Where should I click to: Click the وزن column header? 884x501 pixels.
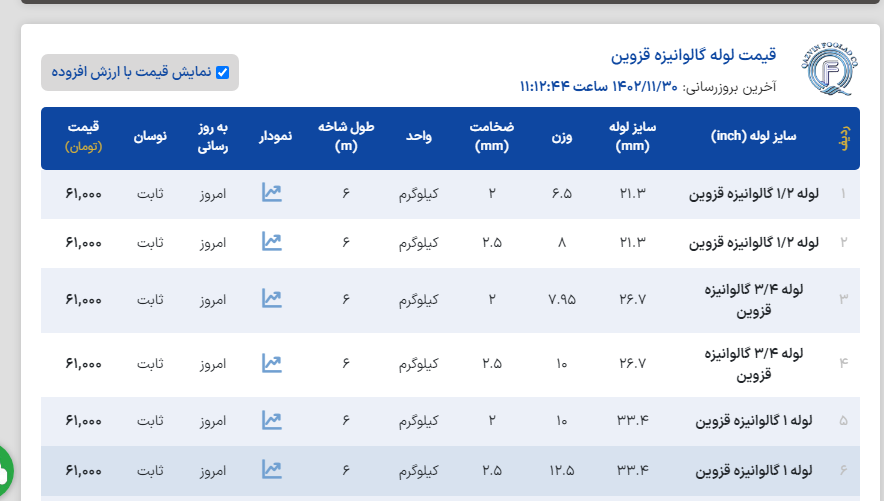coord(562,137)
